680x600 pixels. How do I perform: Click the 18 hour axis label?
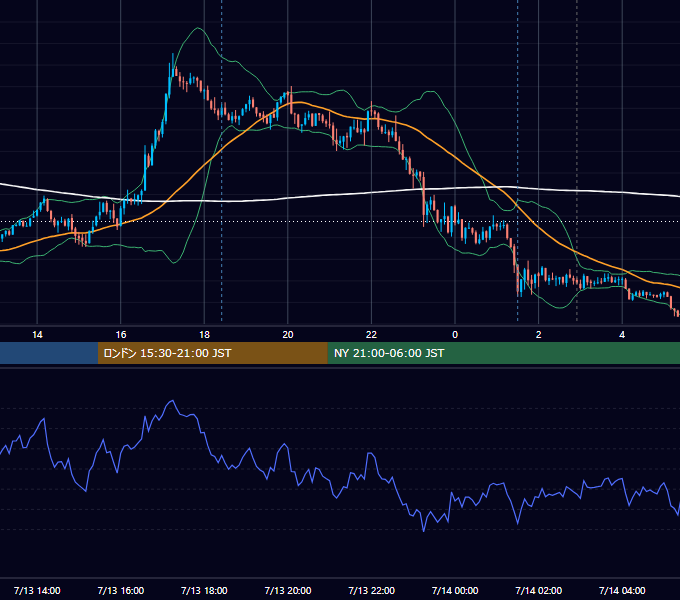(204, 335)
